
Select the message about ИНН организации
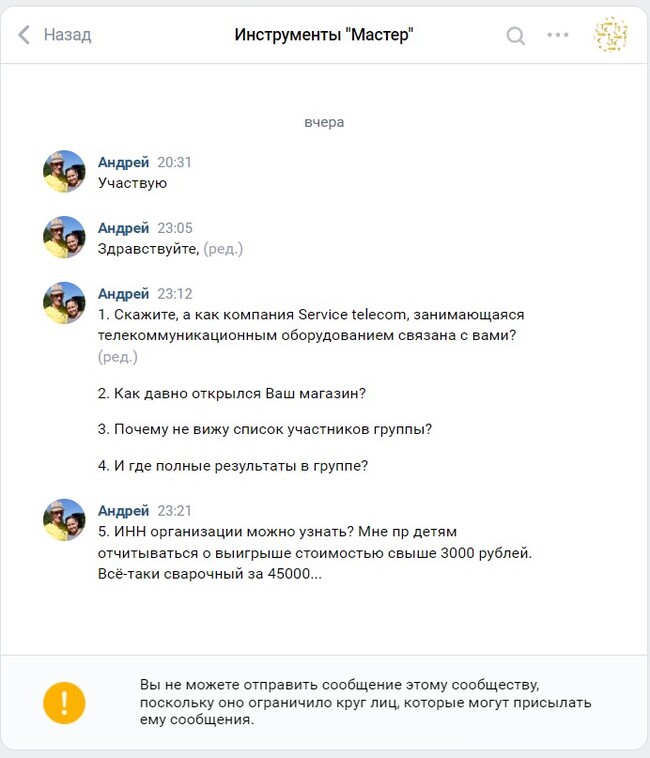[315, 553]
